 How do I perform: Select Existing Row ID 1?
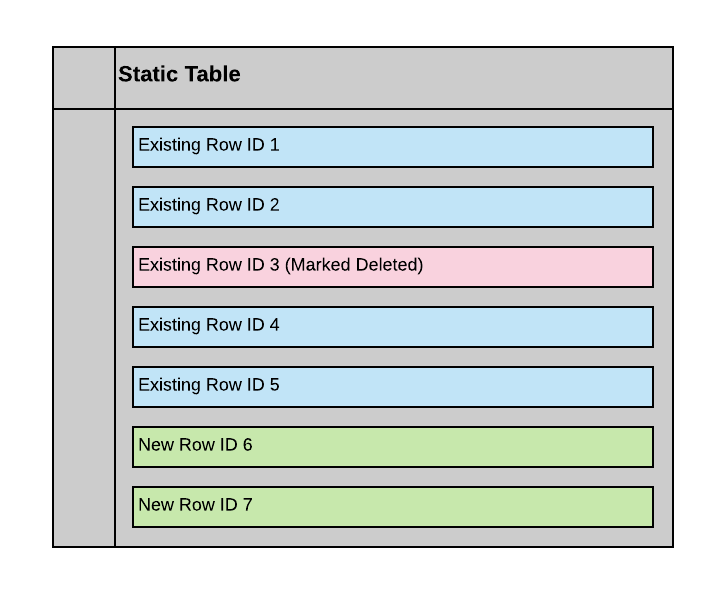coord(392,147)
